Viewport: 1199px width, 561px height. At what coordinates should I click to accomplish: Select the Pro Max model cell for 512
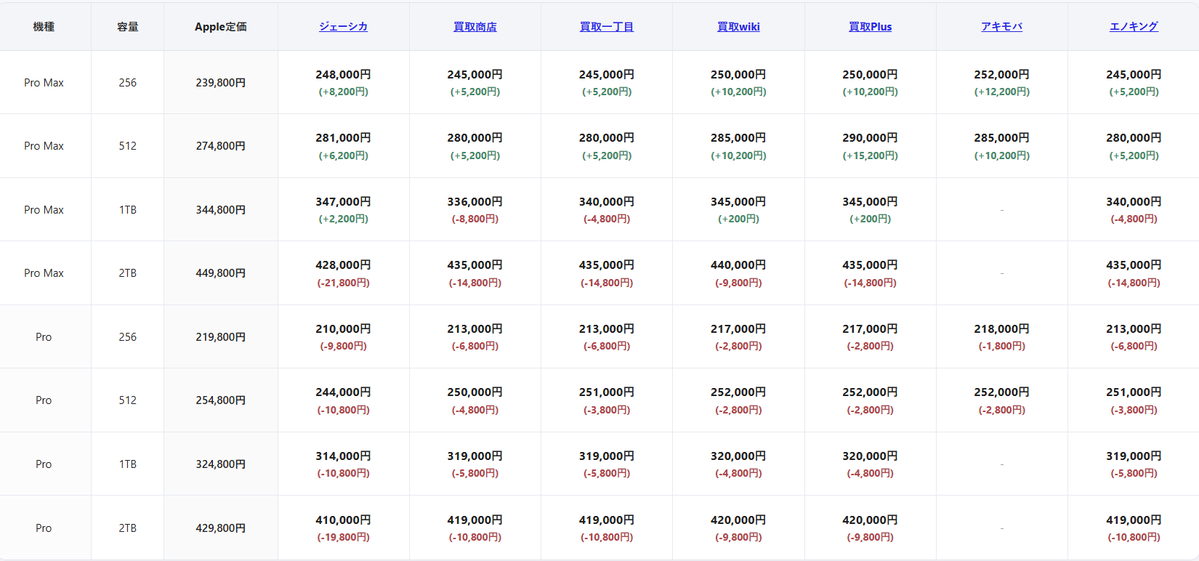(44, 146)
